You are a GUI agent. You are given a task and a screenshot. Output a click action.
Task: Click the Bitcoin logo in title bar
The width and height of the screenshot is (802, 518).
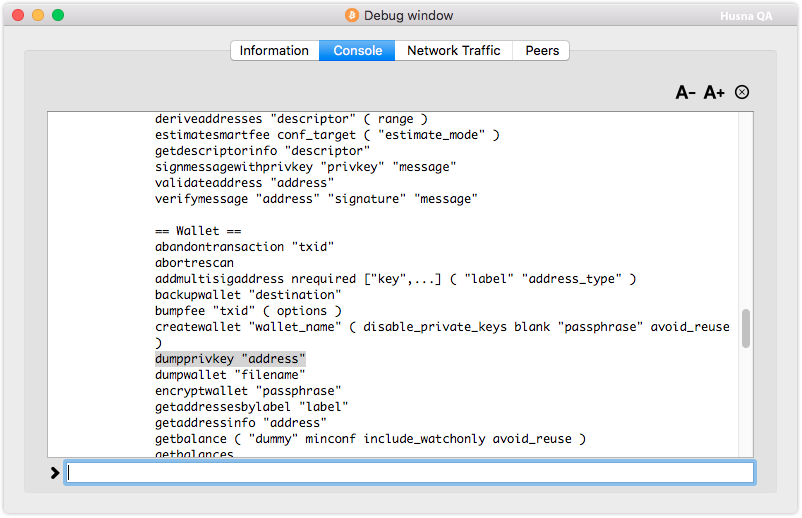point(352,15)
